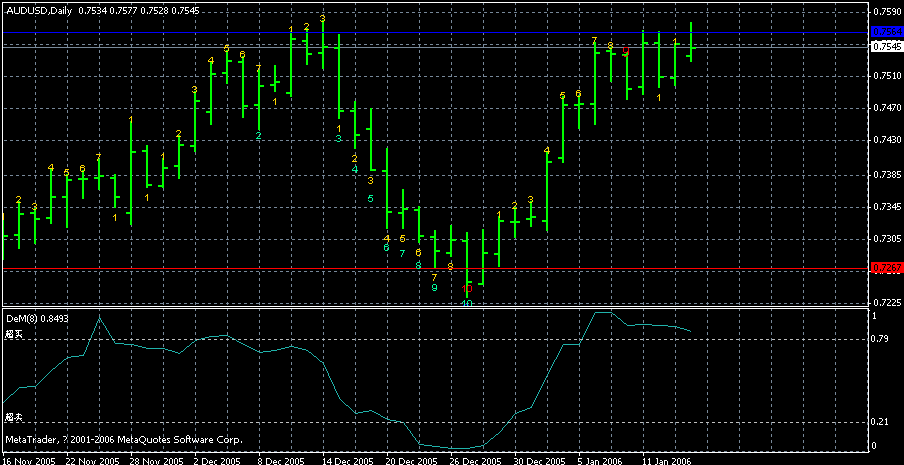Click the 0.7510 price scale value
The image size is (904, 465).
pyautogui.click(x=887, y=75)
